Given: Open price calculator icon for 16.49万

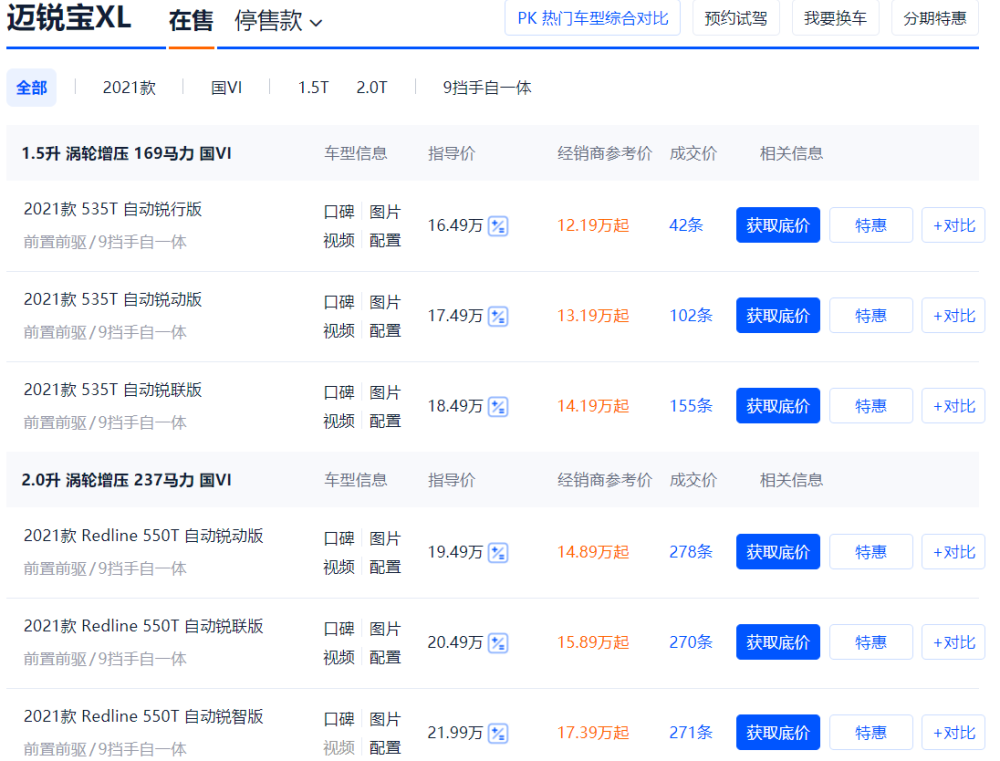Looking at the screenshot, I should (497, 226).
